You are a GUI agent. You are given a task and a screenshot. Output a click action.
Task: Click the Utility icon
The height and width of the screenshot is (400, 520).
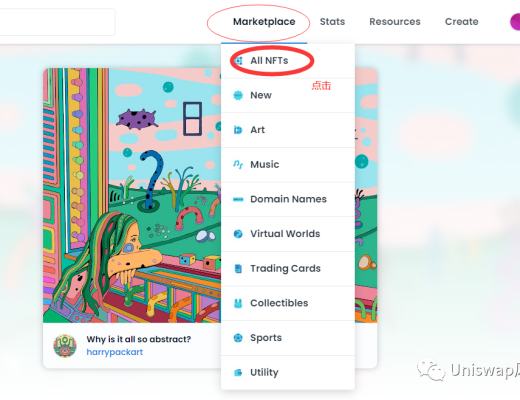click(238, 373)
